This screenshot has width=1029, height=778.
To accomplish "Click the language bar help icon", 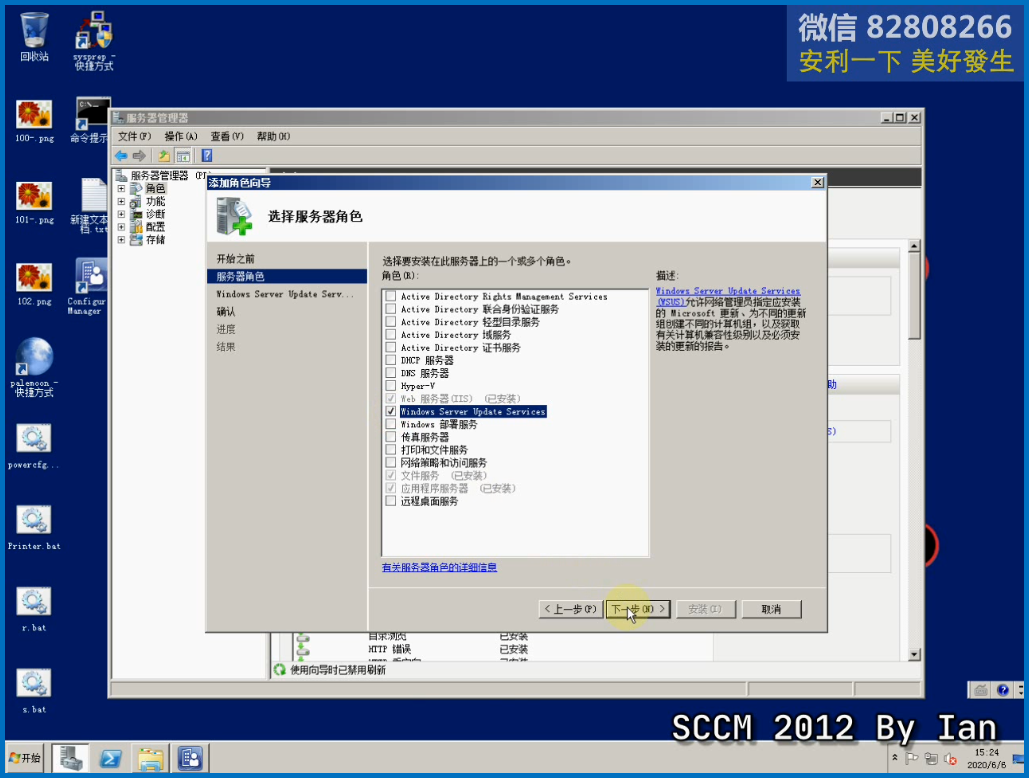I will [1003, 689].
